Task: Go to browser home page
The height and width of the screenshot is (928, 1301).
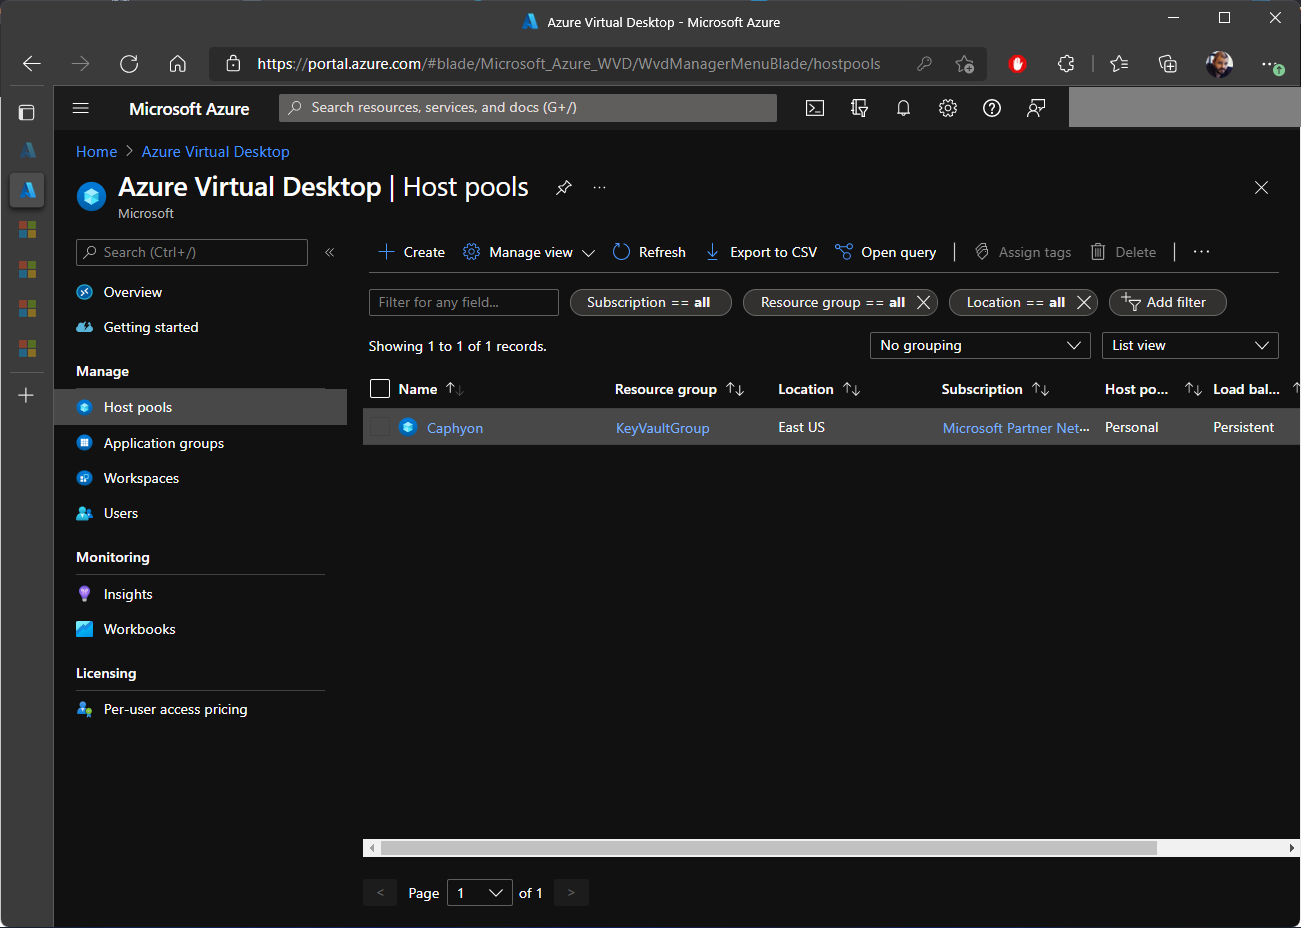Action: tap(177, 64)
